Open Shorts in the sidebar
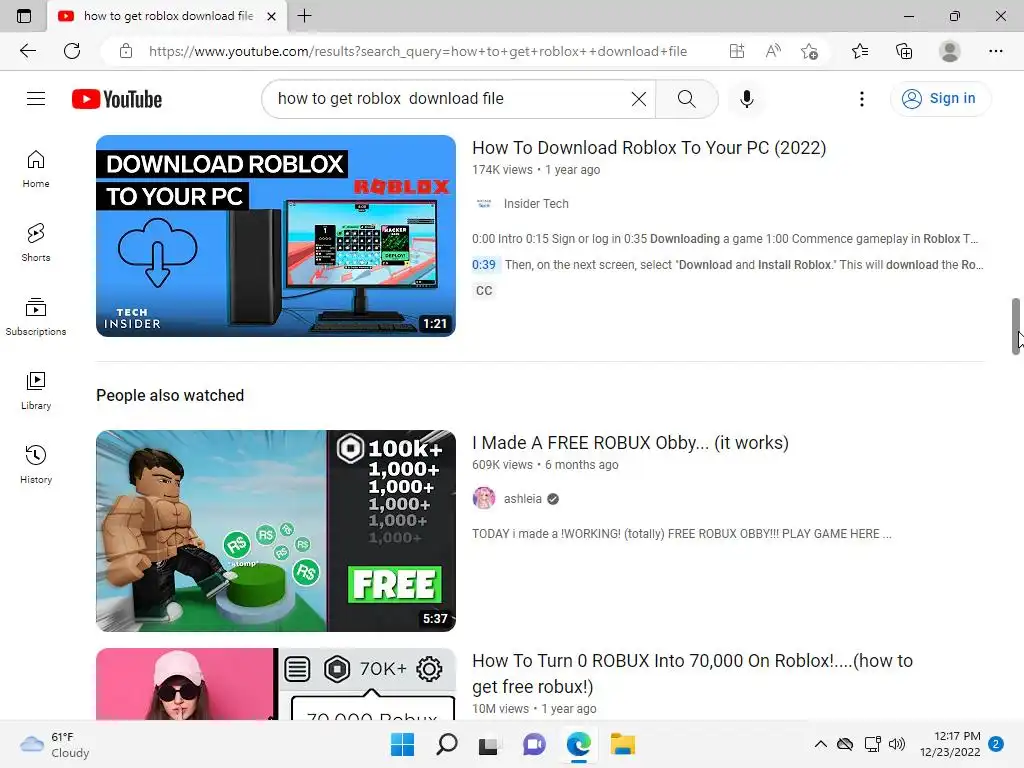 (36, 243)
